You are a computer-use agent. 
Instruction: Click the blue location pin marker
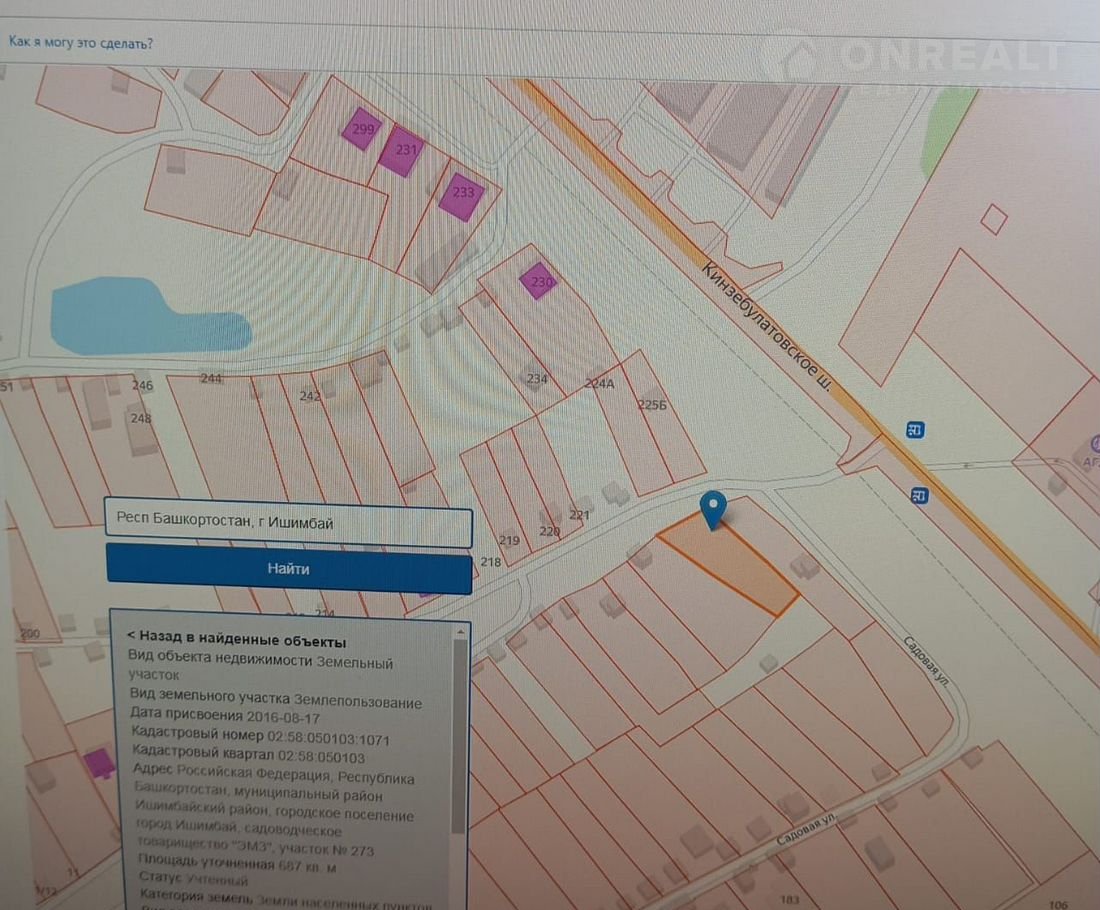pos(712,507)
